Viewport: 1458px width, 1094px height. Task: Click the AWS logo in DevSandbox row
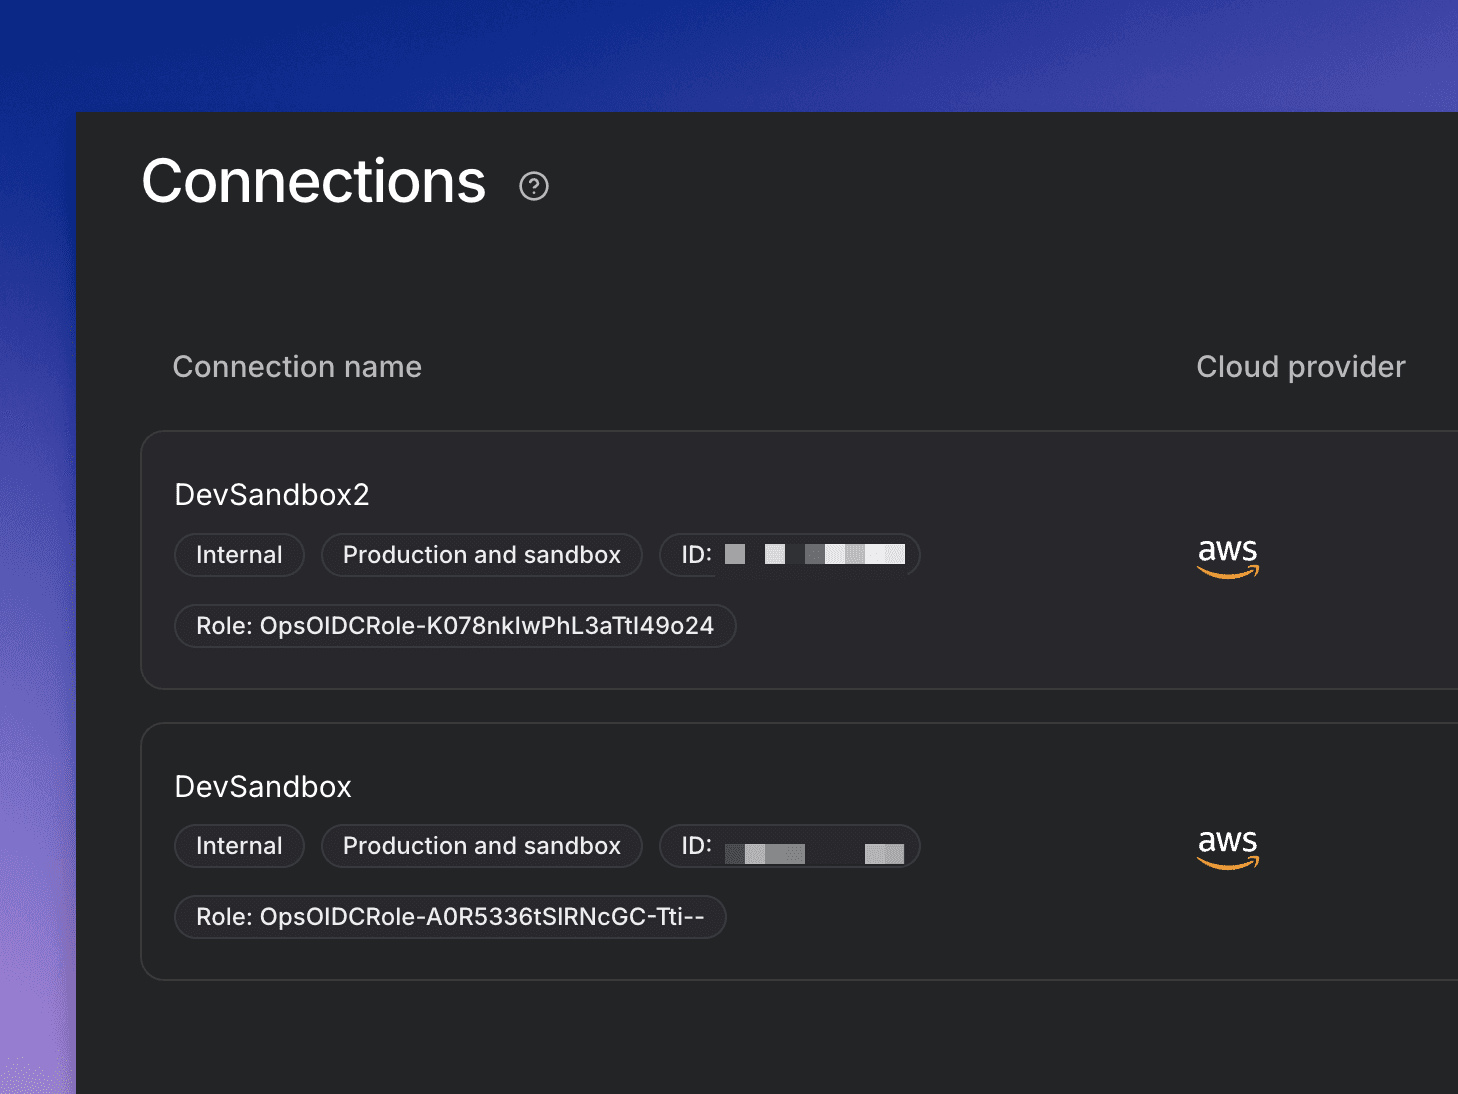pyautogui.click(x=1228, y=849)
